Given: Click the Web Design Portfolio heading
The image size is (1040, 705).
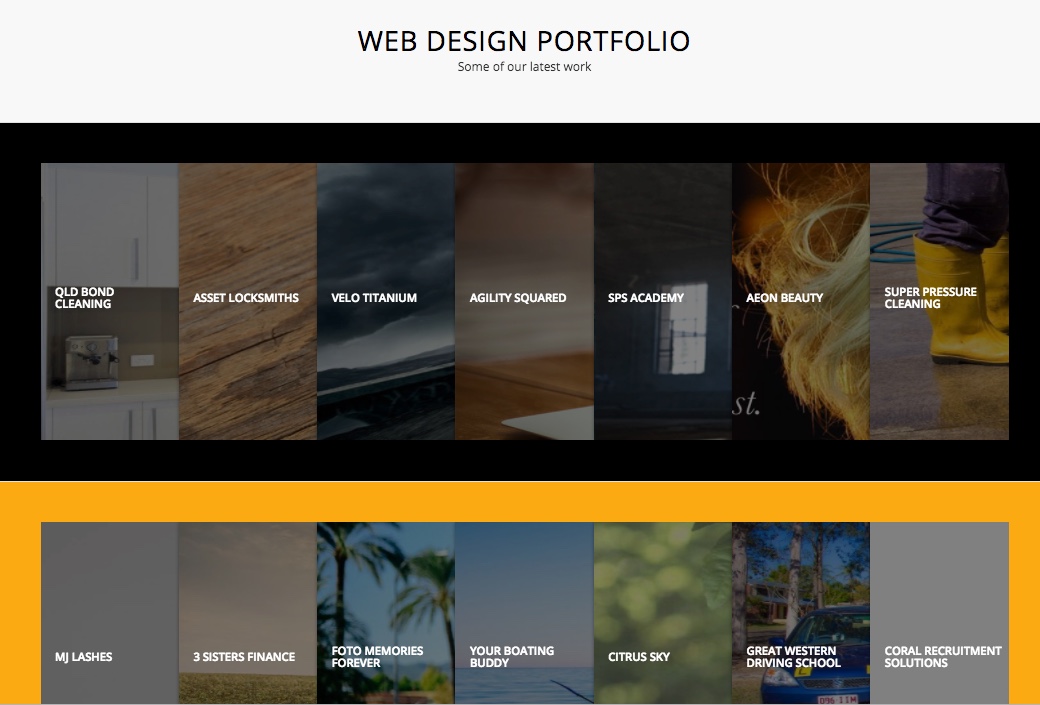Looking at the screenshot, I should tap(524, 41).
